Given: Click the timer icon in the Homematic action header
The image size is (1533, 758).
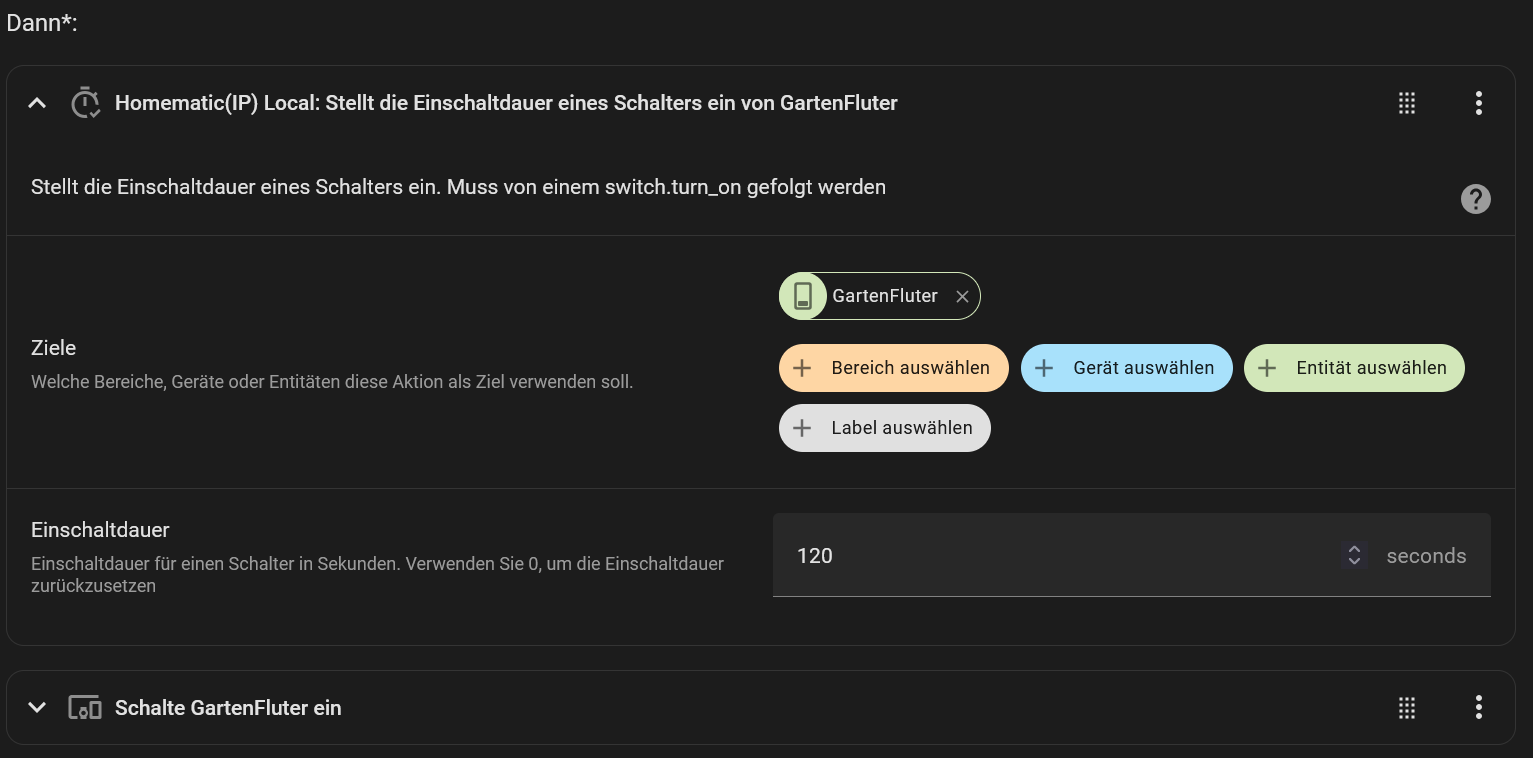Looking at the screenshot, I should click(85, 103).
